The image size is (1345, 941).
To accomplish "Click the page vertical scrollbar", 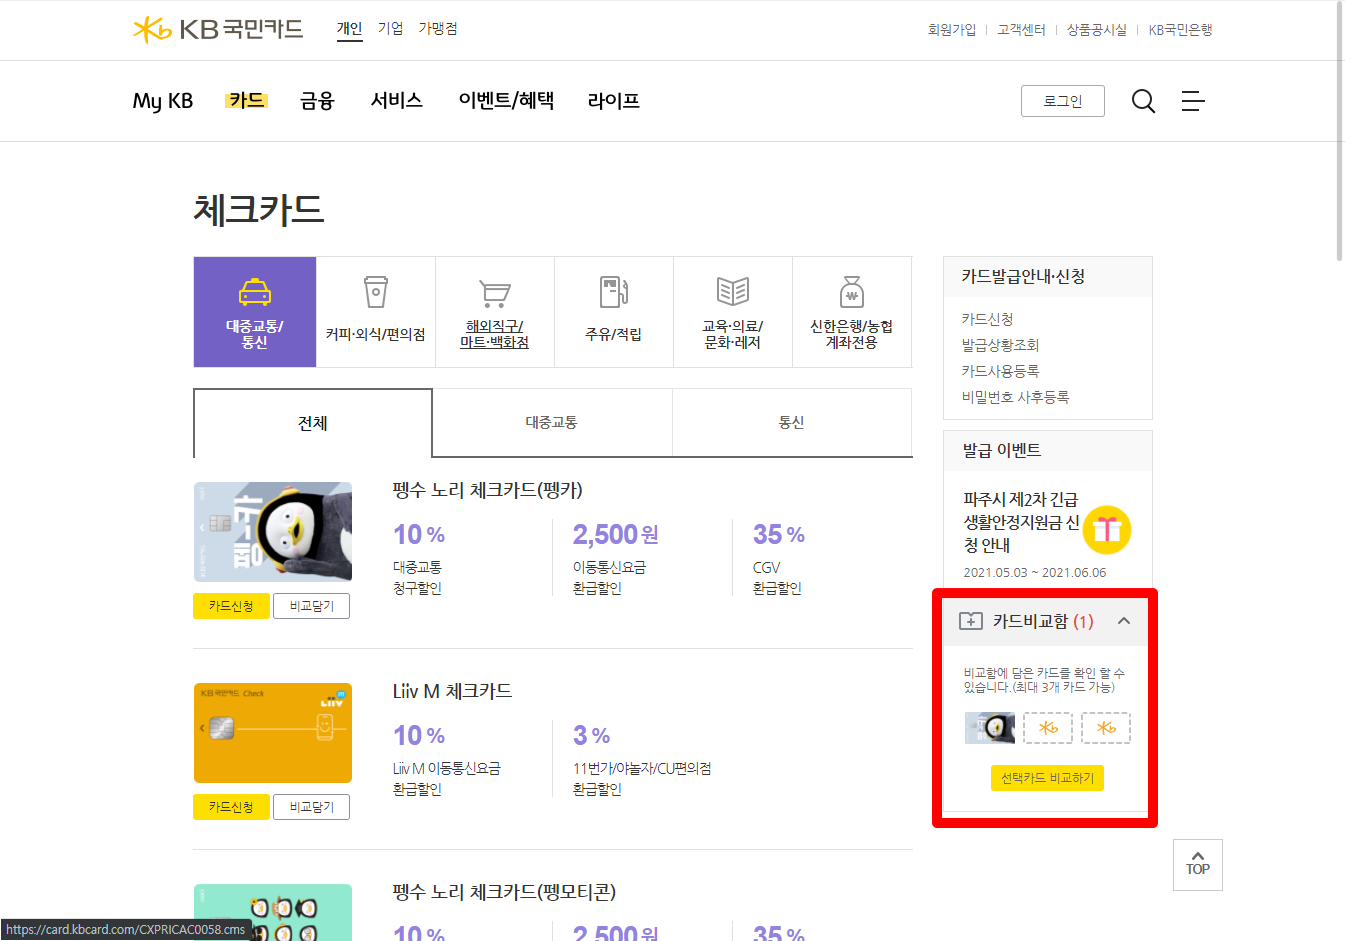I will 1340,130.
